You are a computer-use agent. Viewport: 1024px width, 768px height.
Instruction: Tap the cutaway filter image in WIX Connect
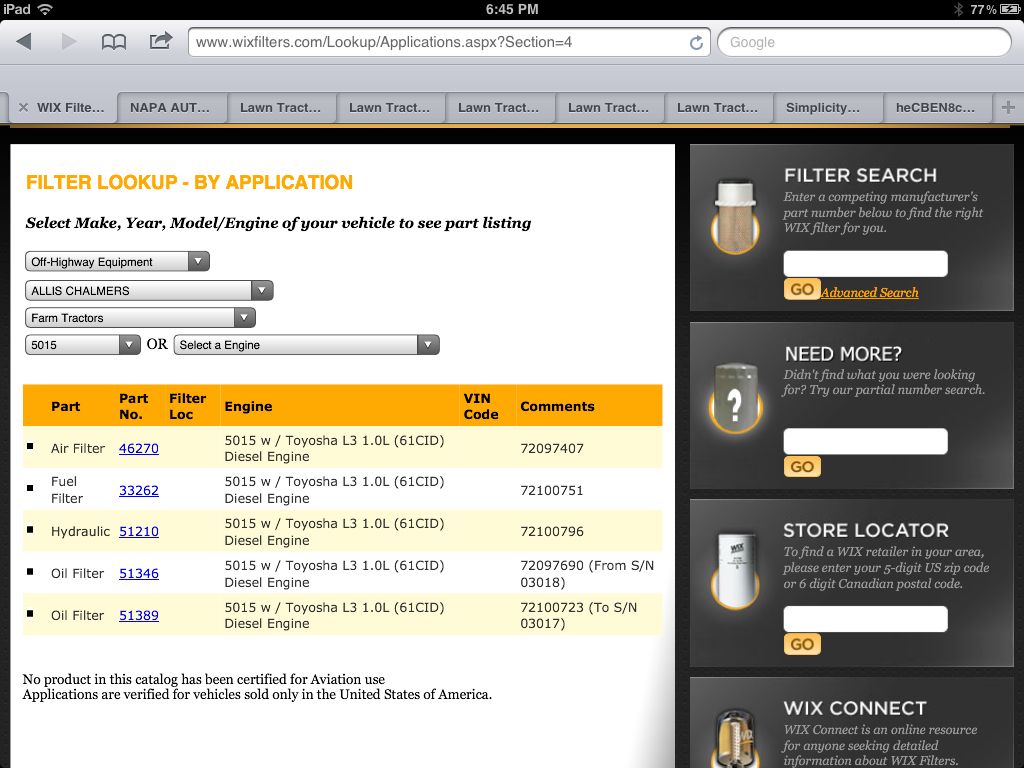735,738
